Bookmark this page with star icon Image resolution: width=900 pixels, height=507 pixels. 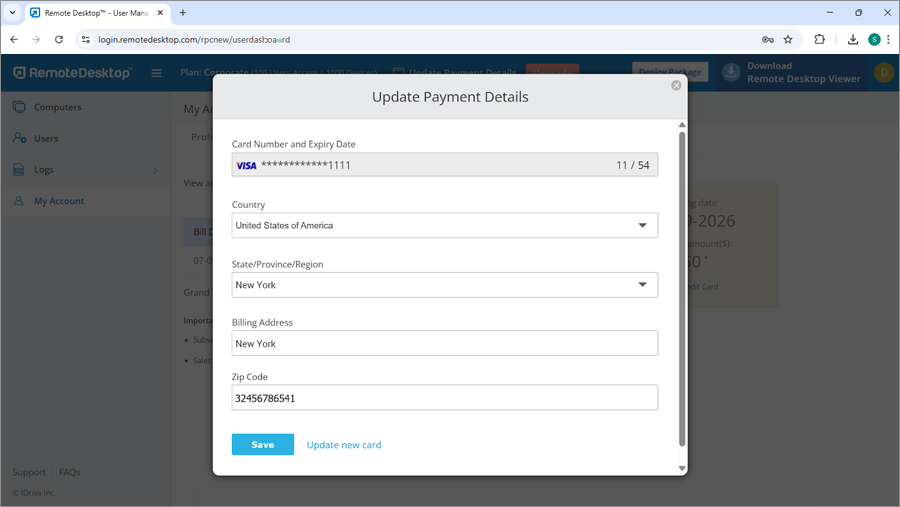pyautogui.click(x=788, y=40)
